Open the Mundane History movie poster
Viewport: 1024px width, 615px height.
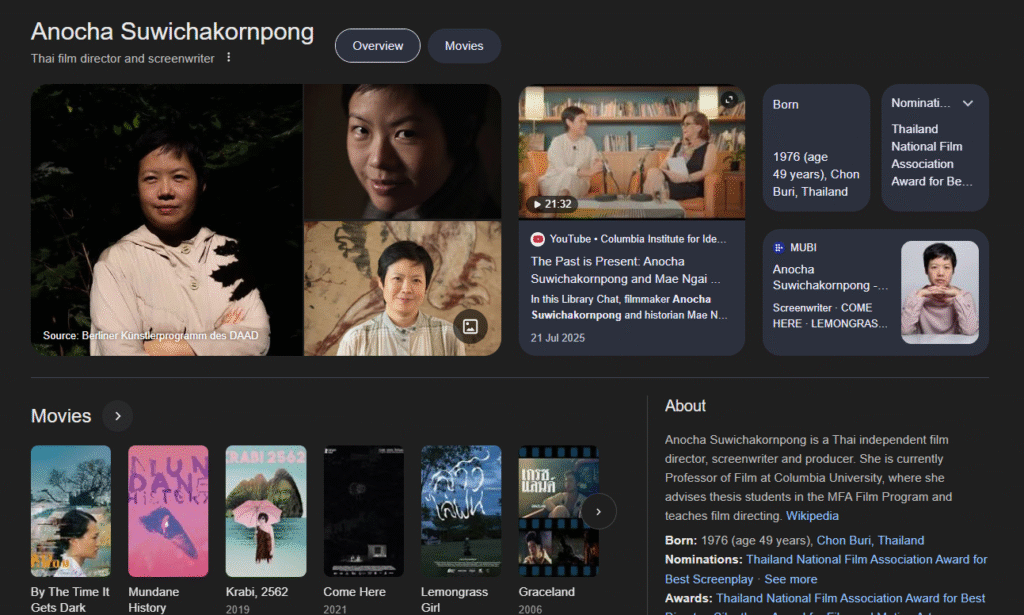[168, 511]
